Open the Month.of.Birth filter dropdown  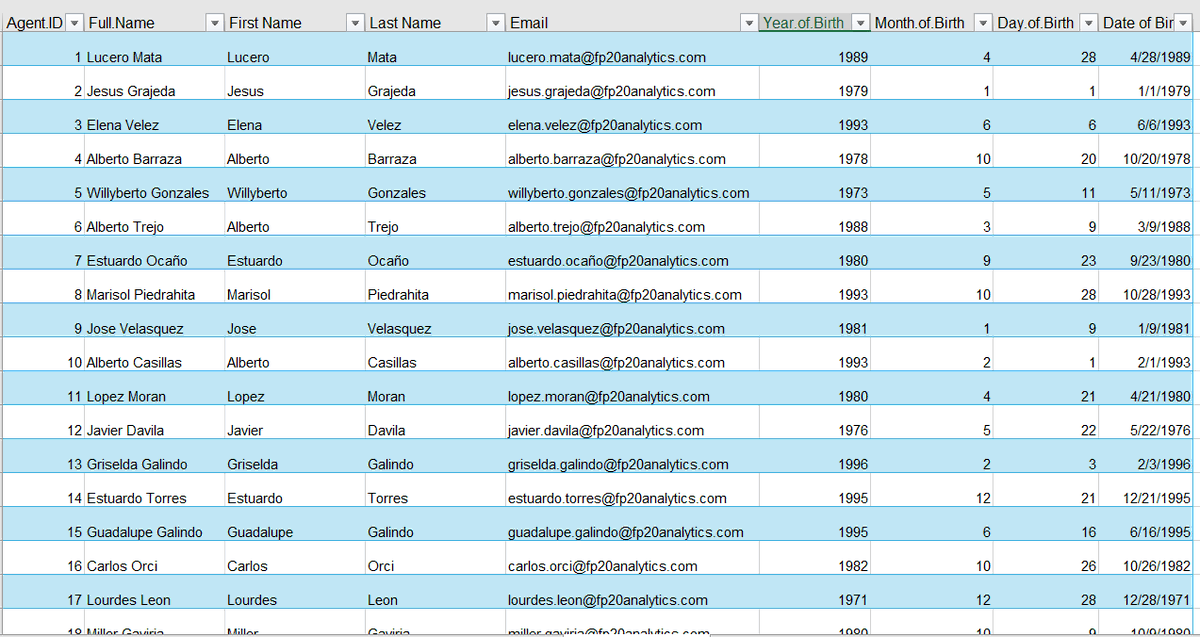tap(981, 22)
